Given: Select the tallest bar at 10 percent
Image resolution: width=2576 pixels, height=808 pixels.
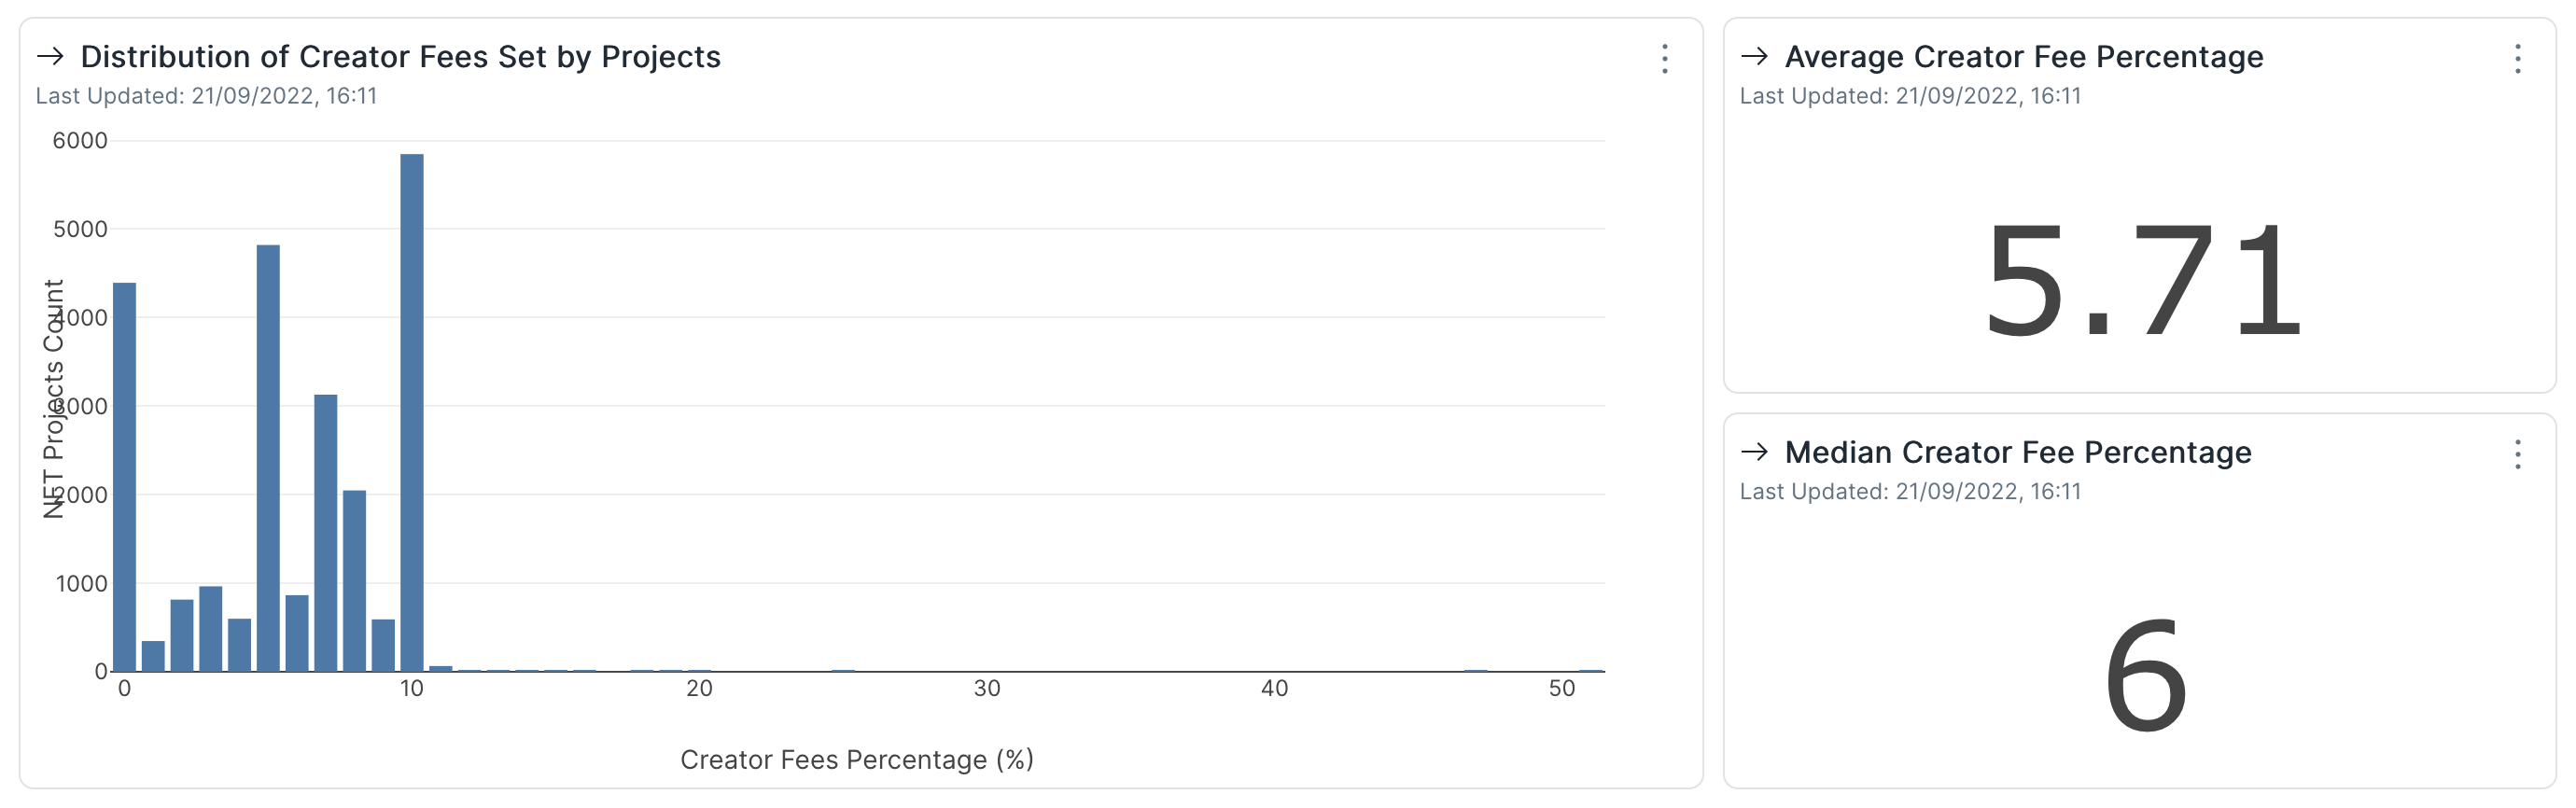Looking at the screenshot, I should tap(412, 412).
